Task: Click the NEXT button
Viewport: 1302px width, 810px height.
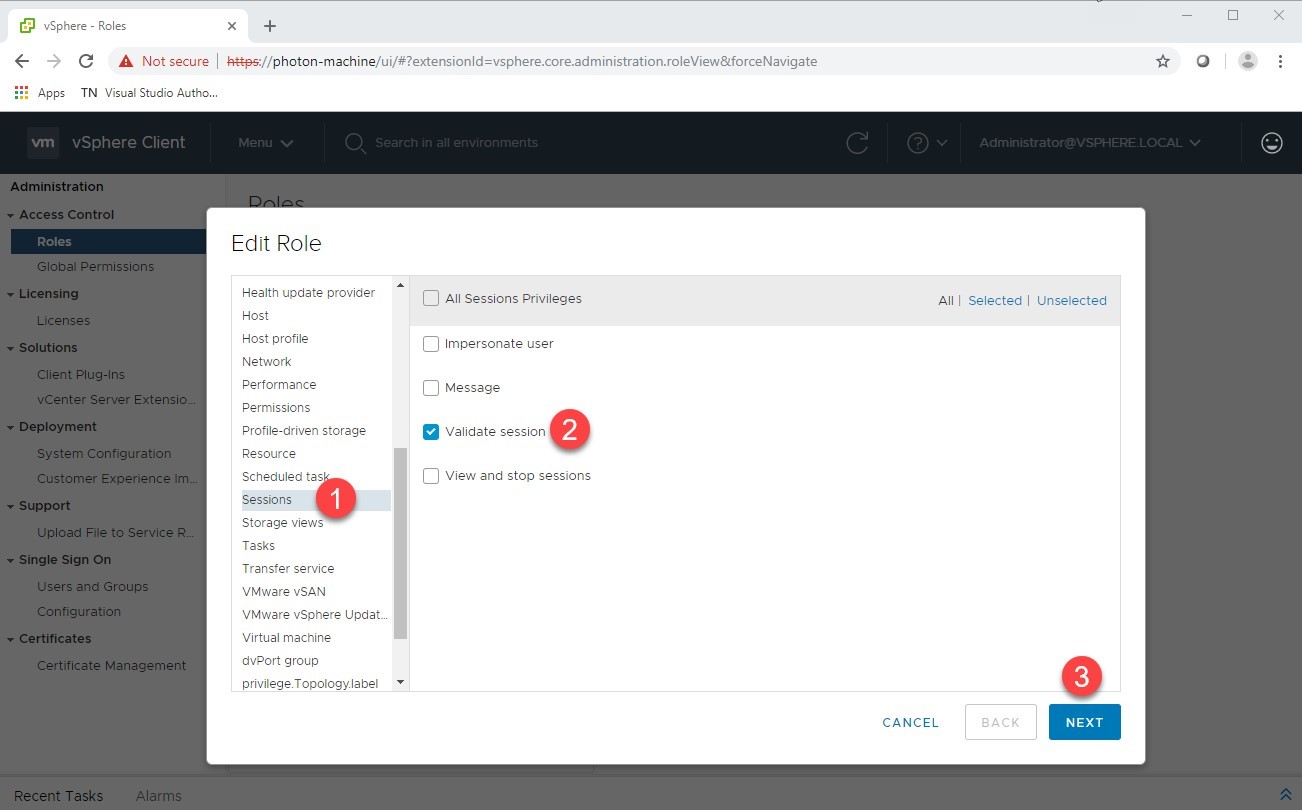Action: 1084,721
